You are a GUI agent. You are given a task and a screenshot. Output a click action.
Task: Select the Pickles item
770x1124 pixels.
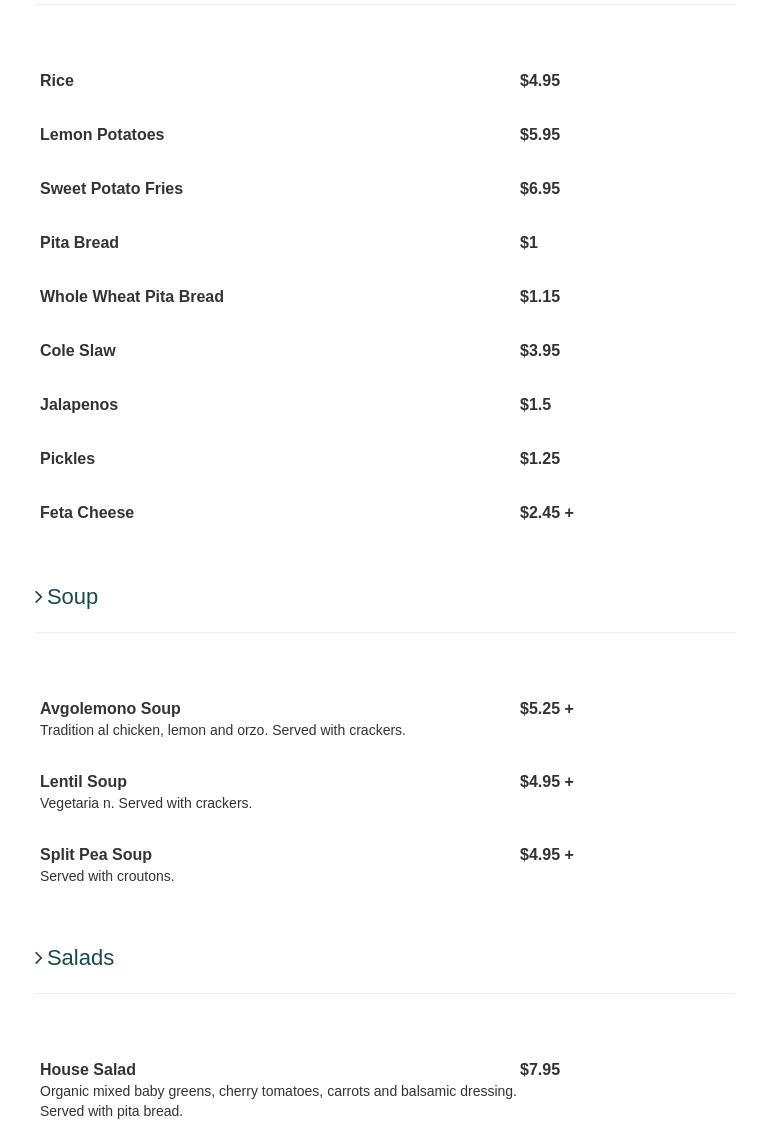coord(67,459)
